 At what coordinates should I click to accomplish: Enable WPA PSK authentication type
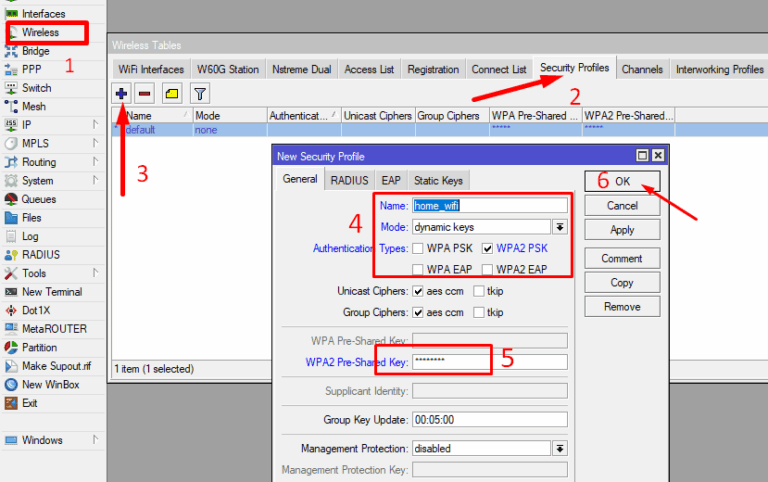[418, 249]
